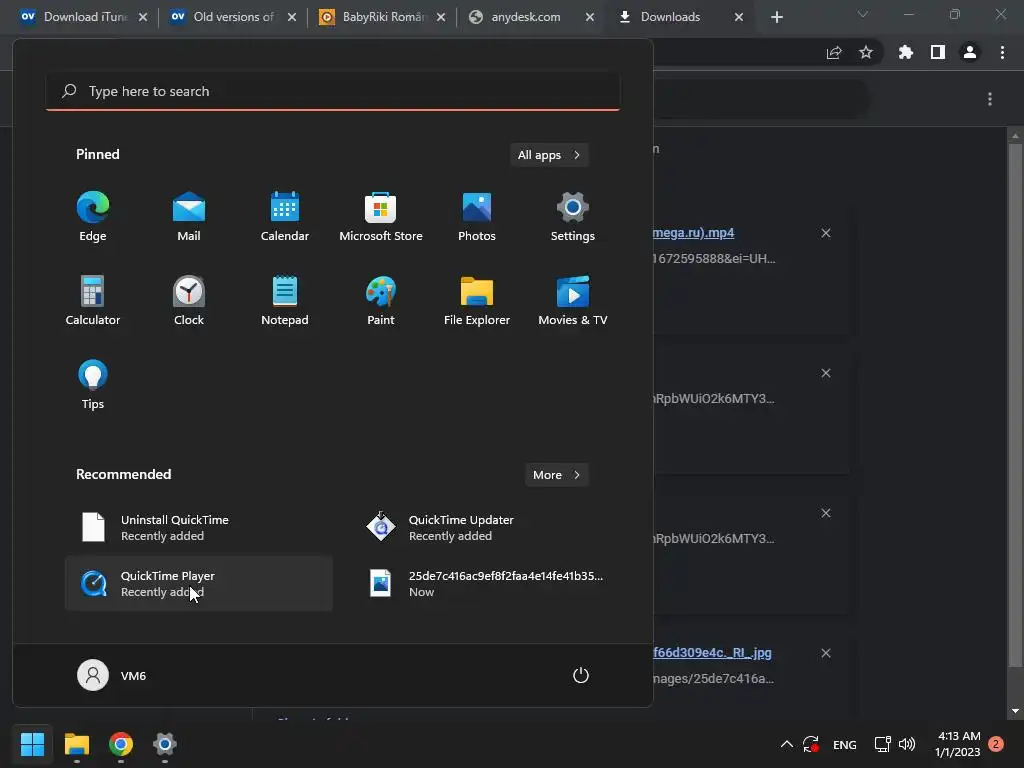
Task: Expand More recommended items
Action: (x=556, y=475)
